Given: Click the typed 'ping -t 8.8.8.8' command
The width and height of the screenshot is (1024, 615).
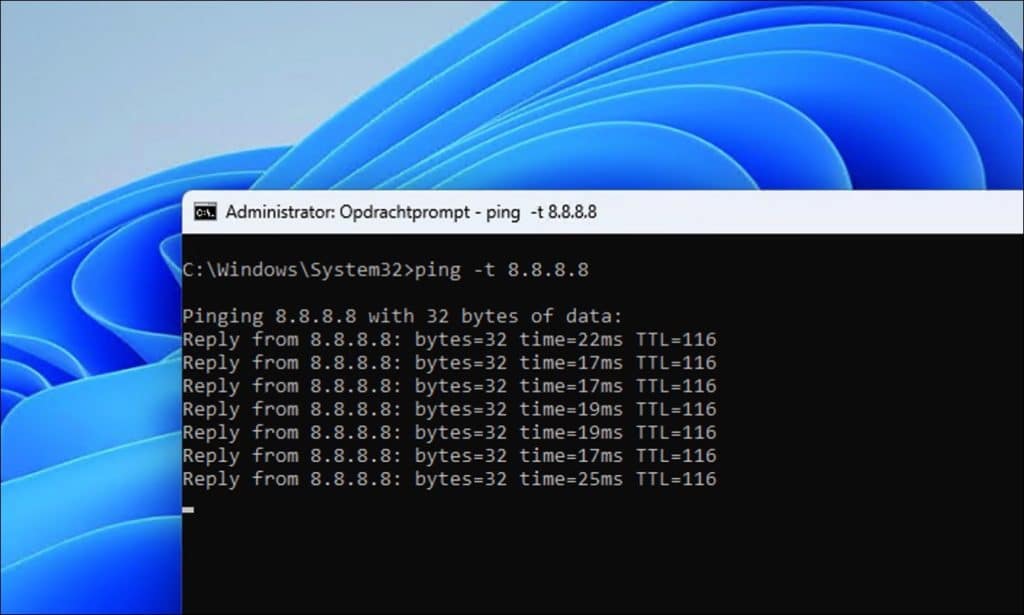Looking at the screenshot, I should [x=502, y=270].
